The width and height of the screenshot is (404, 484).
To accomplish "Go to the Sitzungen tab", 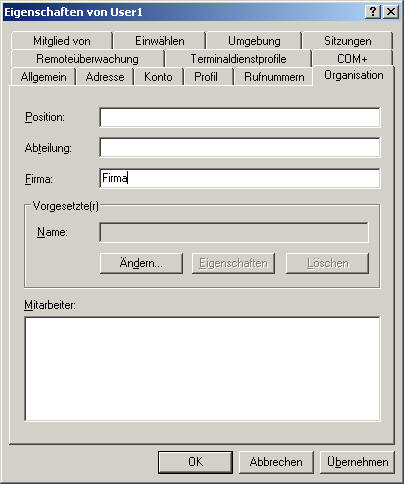I will pos(348,41).
